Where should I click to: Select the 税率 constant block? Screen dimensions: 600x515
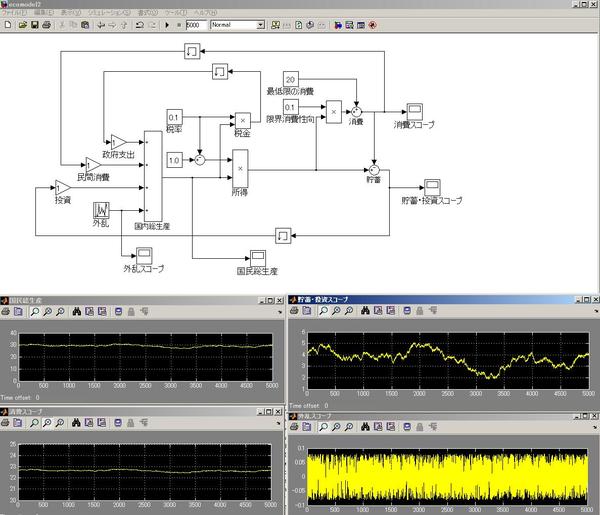pyautogui.click(x=175, y=119)
